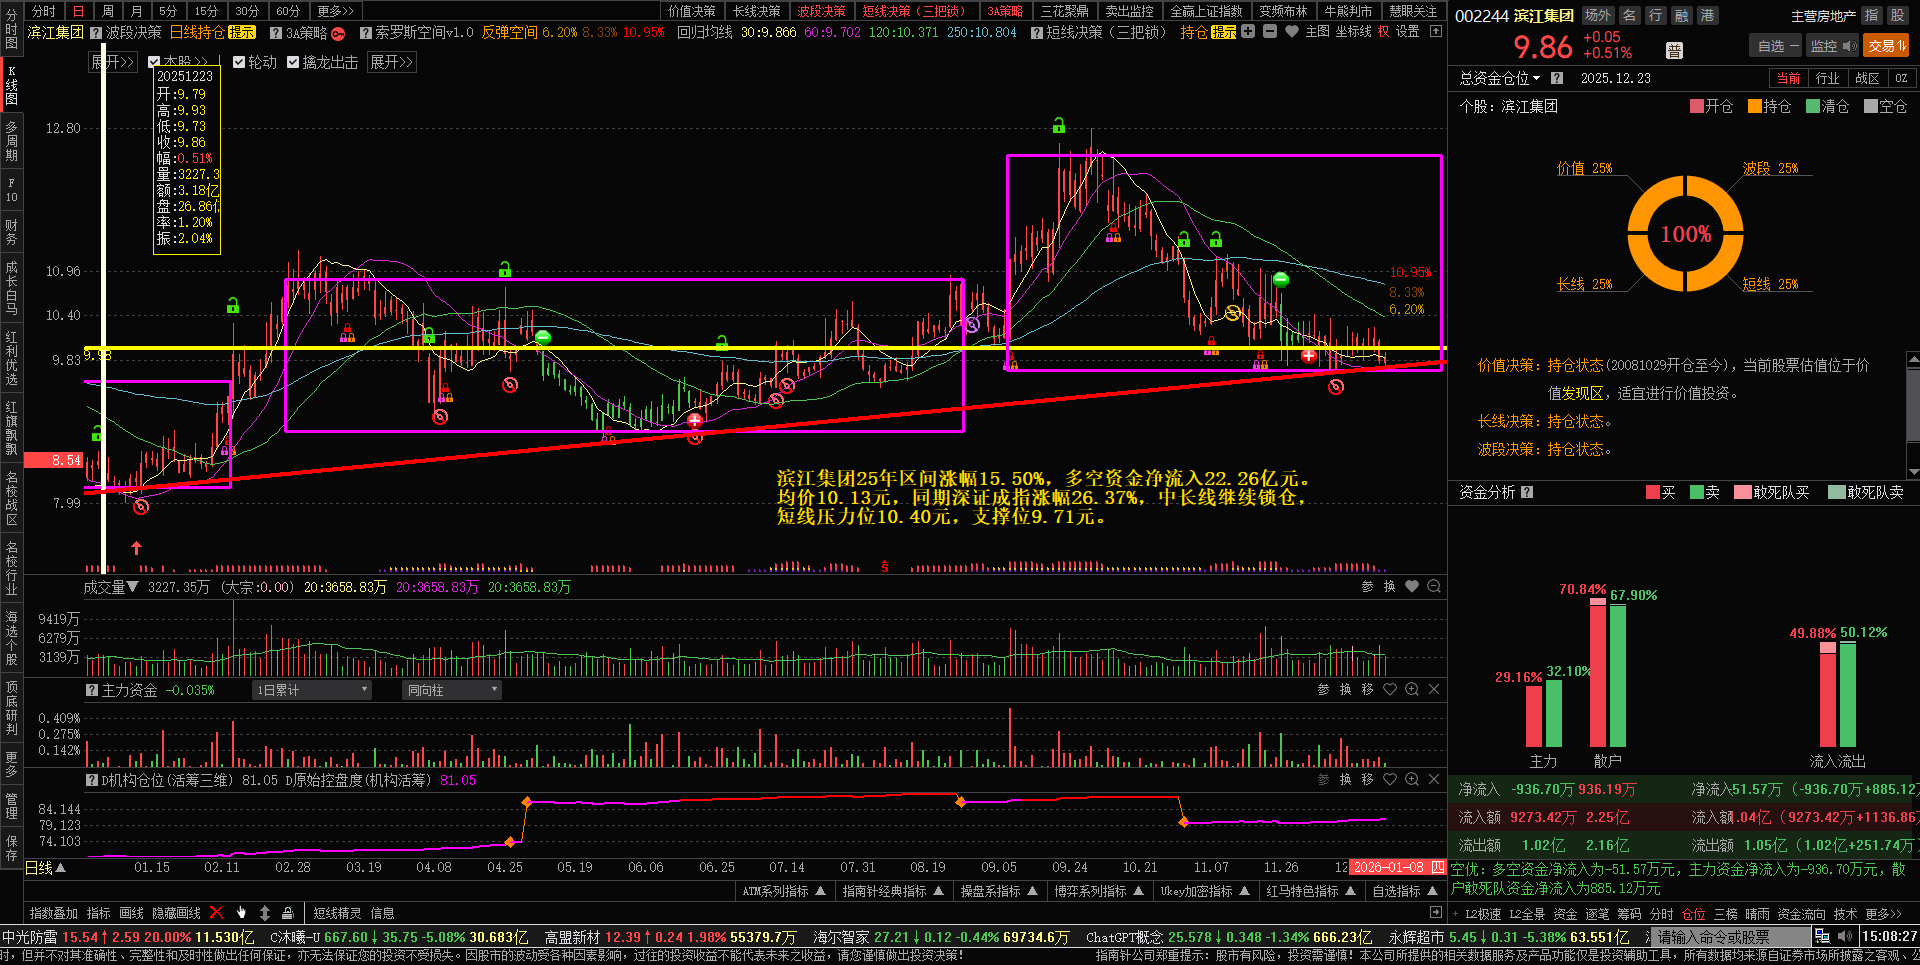Screen dimensions: 1920x965
Task: Toggle the 空仓 legend box
Action: 1870,106
